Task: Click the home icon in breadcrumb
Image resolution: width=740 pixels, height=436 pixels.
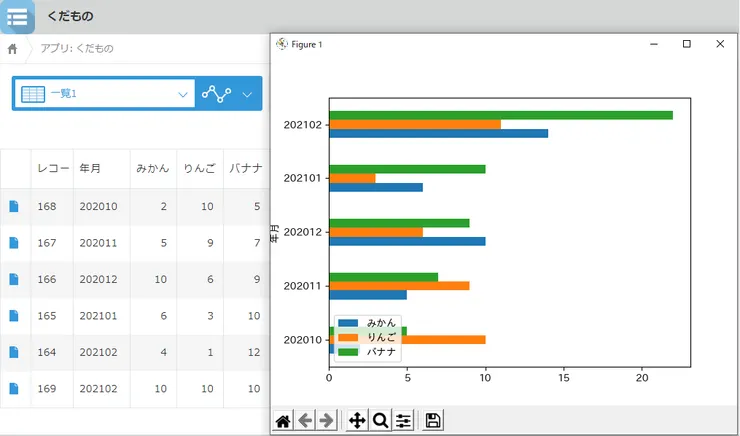Action: [x=13, y=48]
